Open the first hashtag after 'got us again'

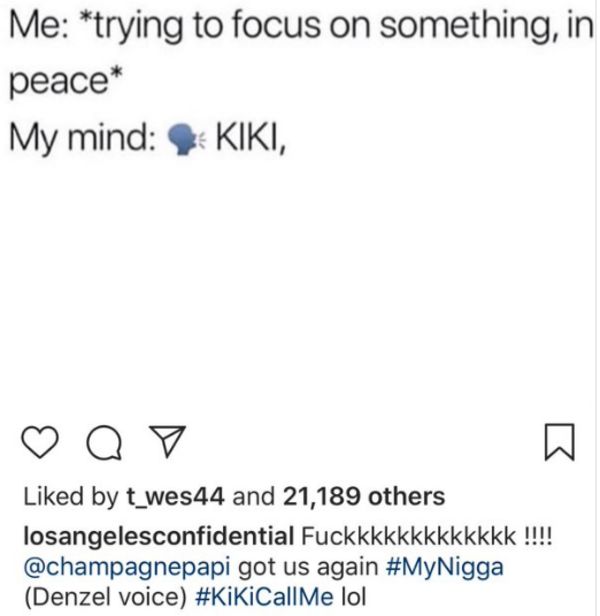click(x=444, y=568)
